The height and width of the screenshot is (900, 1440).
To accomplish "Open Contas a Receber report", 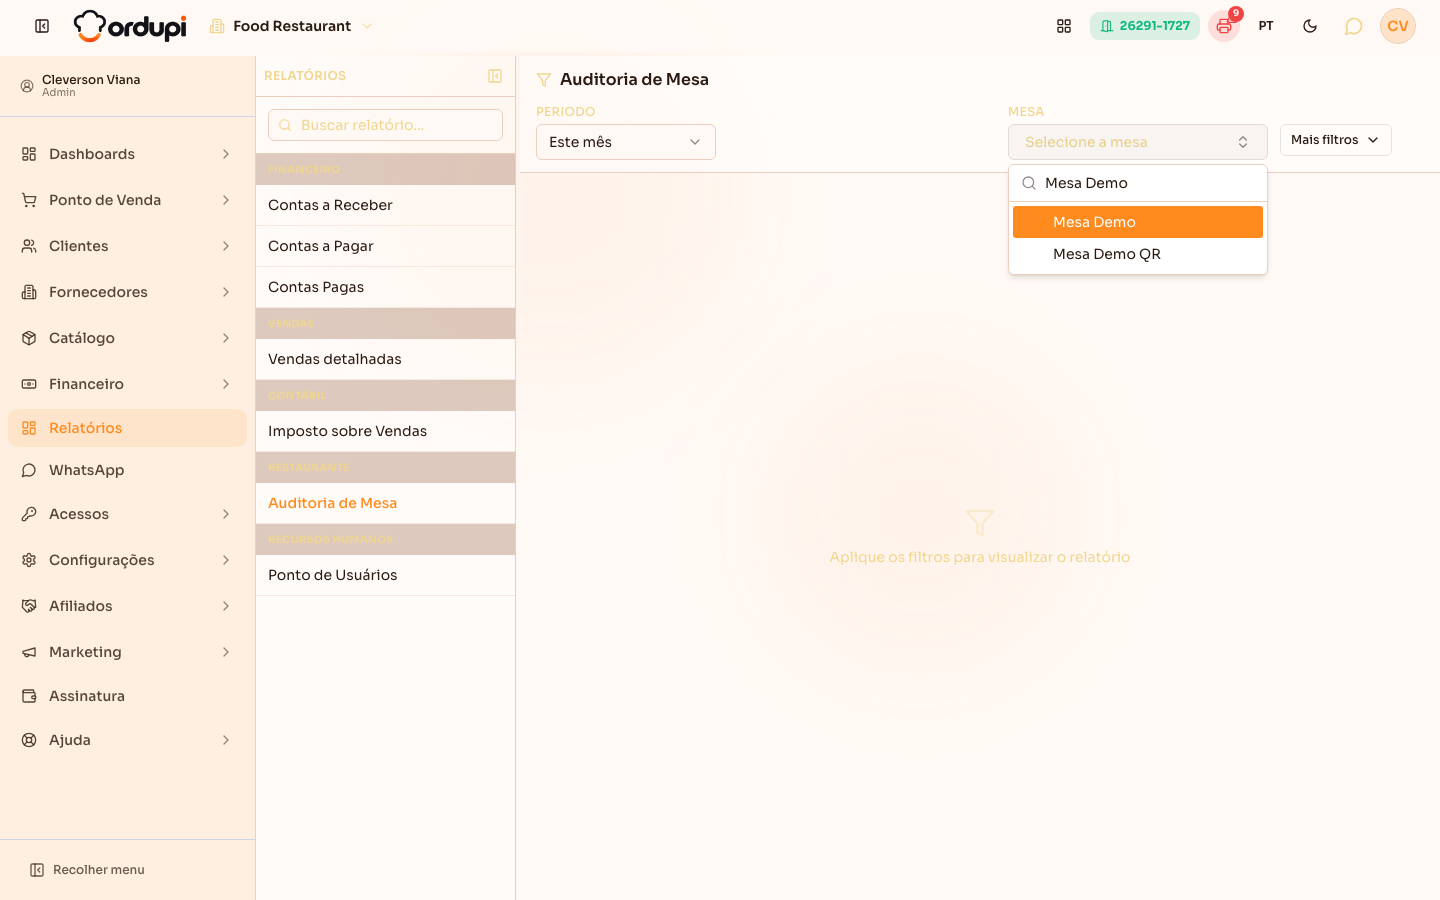I will coord(385,205).
